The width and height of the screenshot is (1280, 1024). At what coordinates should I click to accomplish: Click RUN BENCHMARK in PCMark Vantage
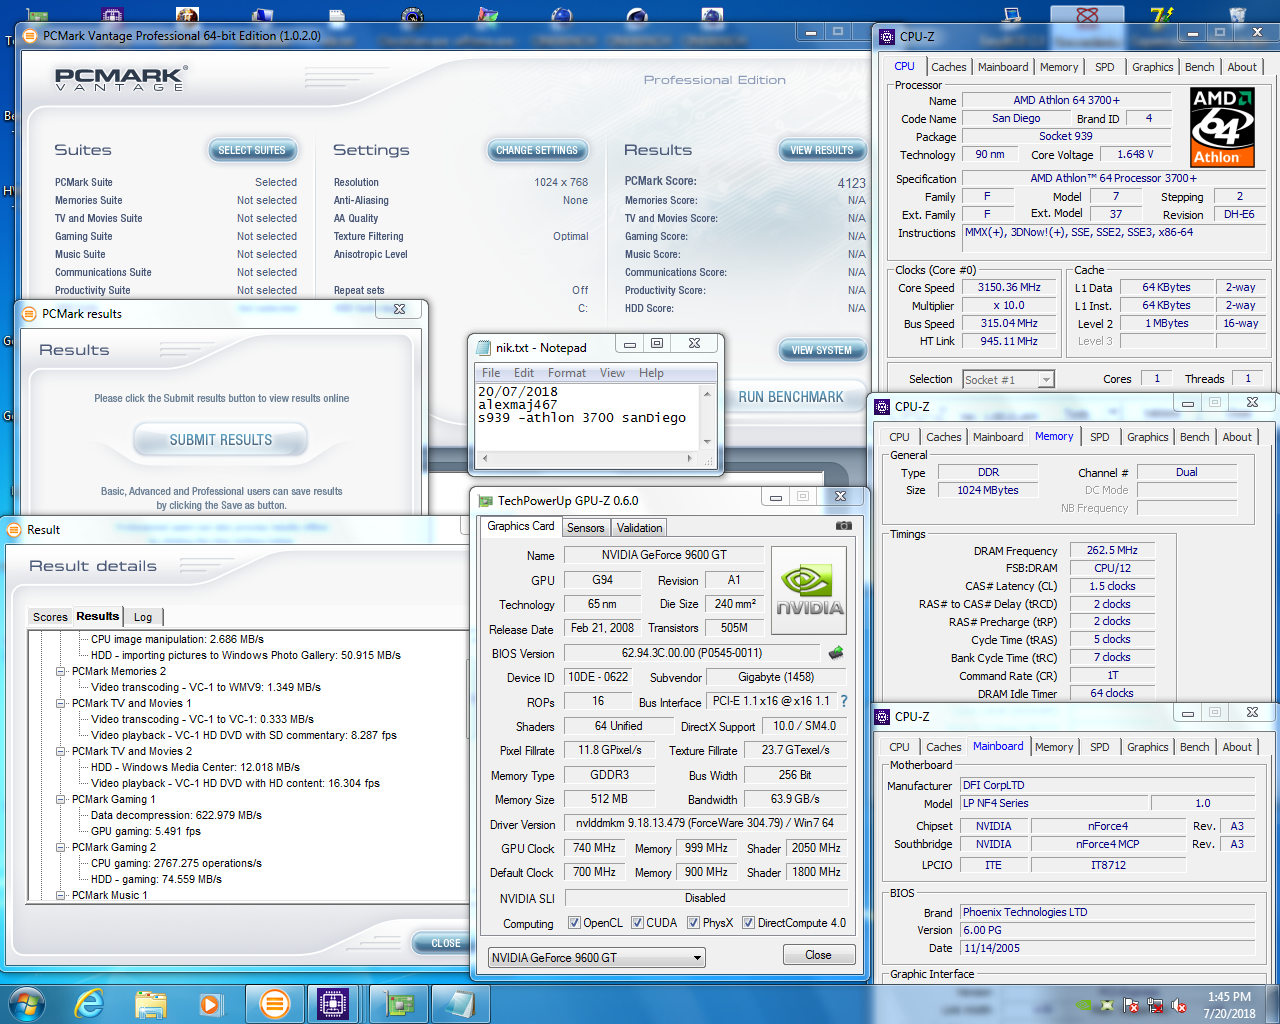click(x=791, y=397)
